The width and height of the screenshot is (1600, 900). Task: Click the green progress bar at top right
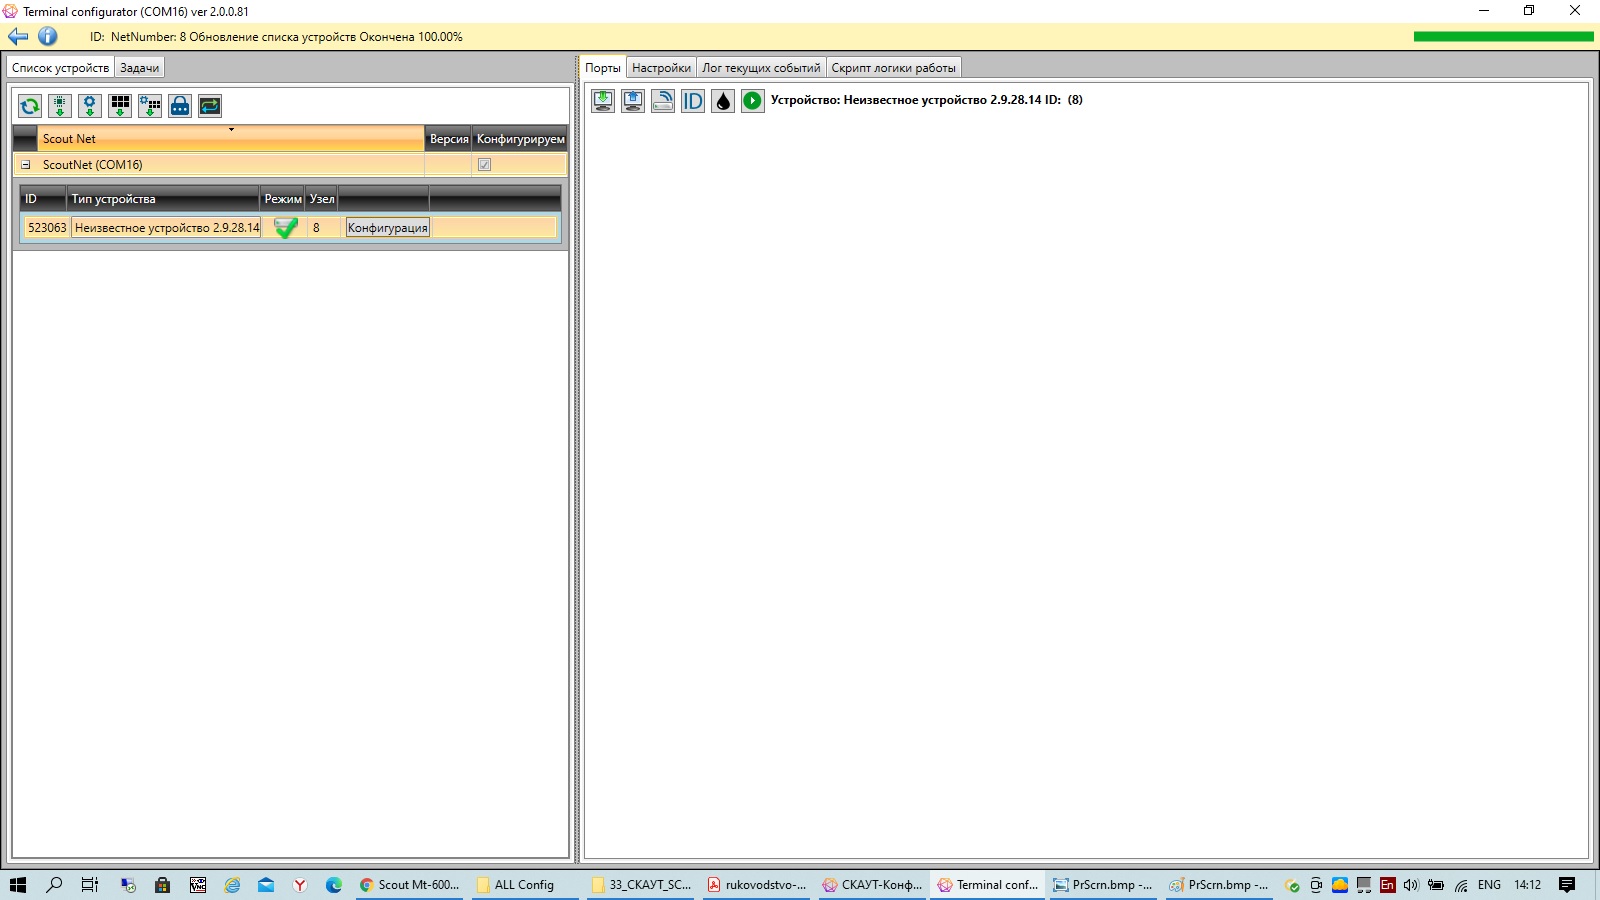point(1503,37)
